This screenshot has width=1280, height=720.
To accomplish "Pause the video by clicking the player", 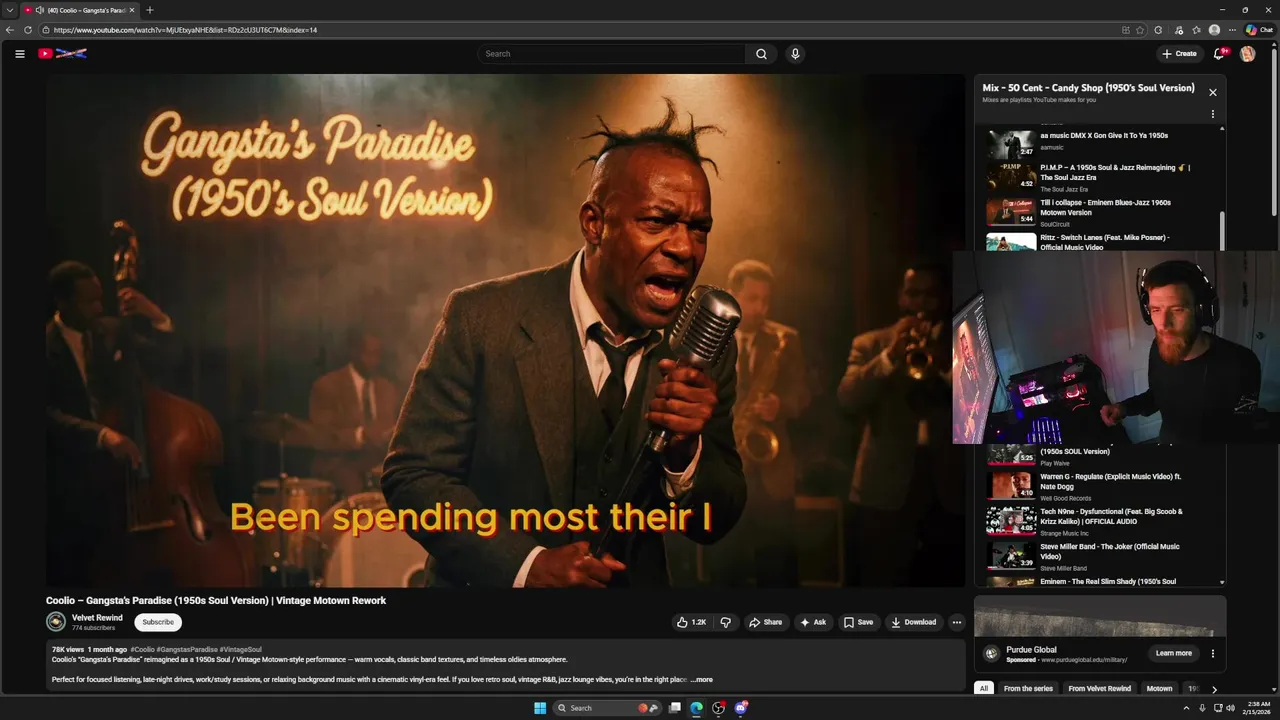I will tap(505, 330).
